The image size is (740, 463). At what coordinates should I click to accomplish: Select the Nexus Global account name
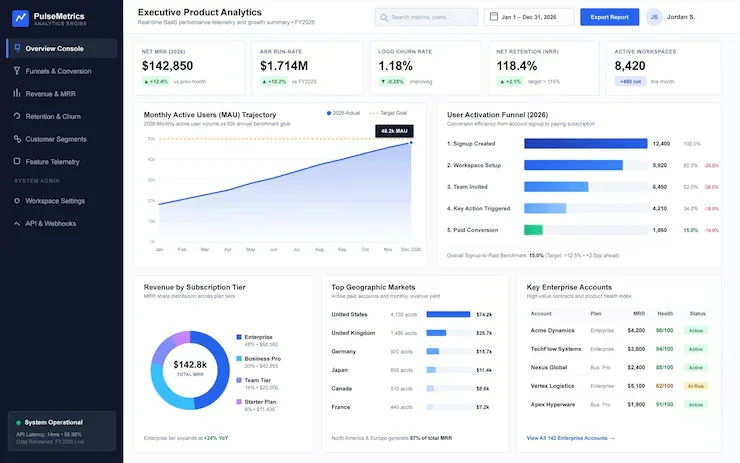(548, 367)
